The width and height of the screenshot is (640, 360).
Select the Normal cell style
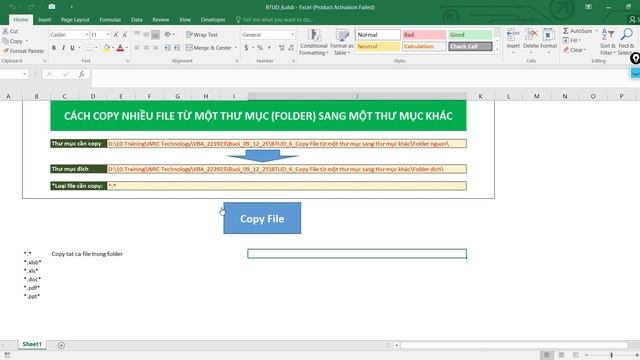click(x=378, y=35)
